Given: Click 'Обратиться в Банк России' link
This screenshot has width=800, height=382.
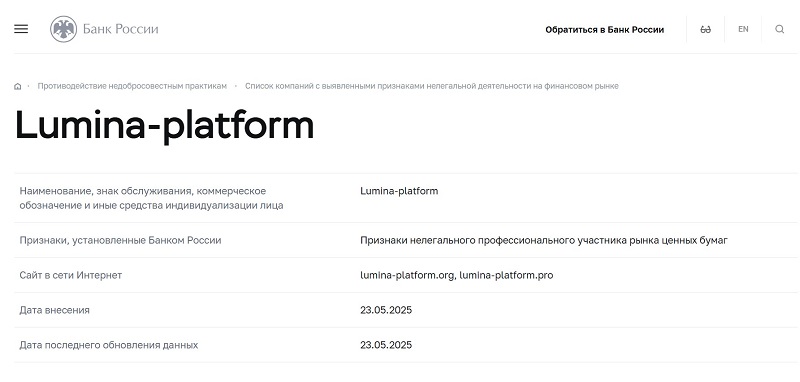Looking at the screenshot, I should pyautogui.click(x=605, y=30).
